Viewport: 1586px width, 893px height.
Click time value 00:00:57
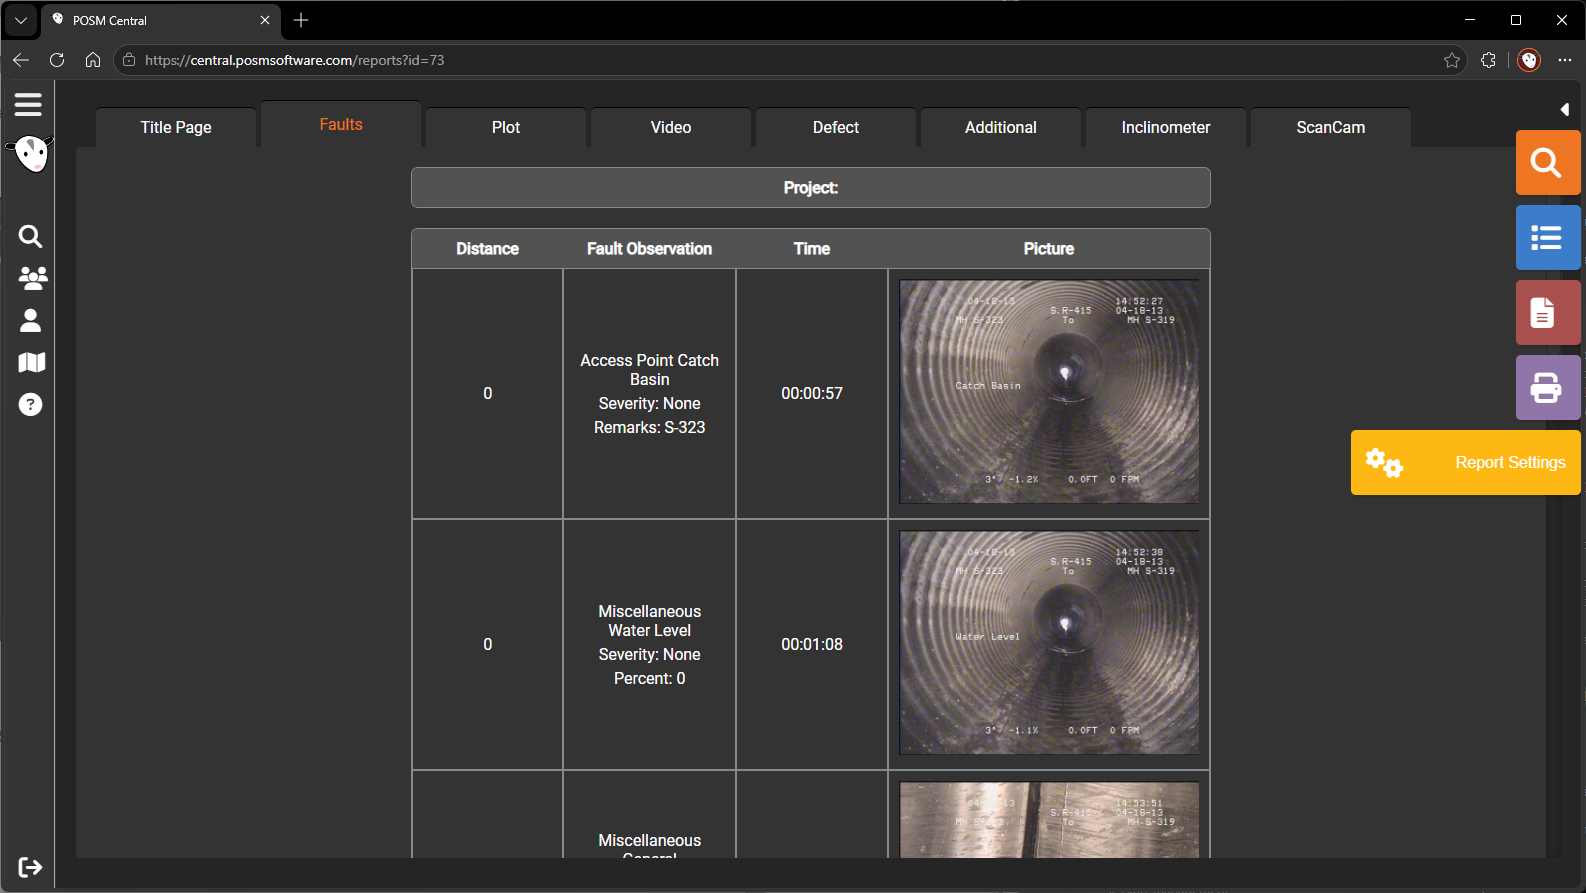(x=812, y=394)
